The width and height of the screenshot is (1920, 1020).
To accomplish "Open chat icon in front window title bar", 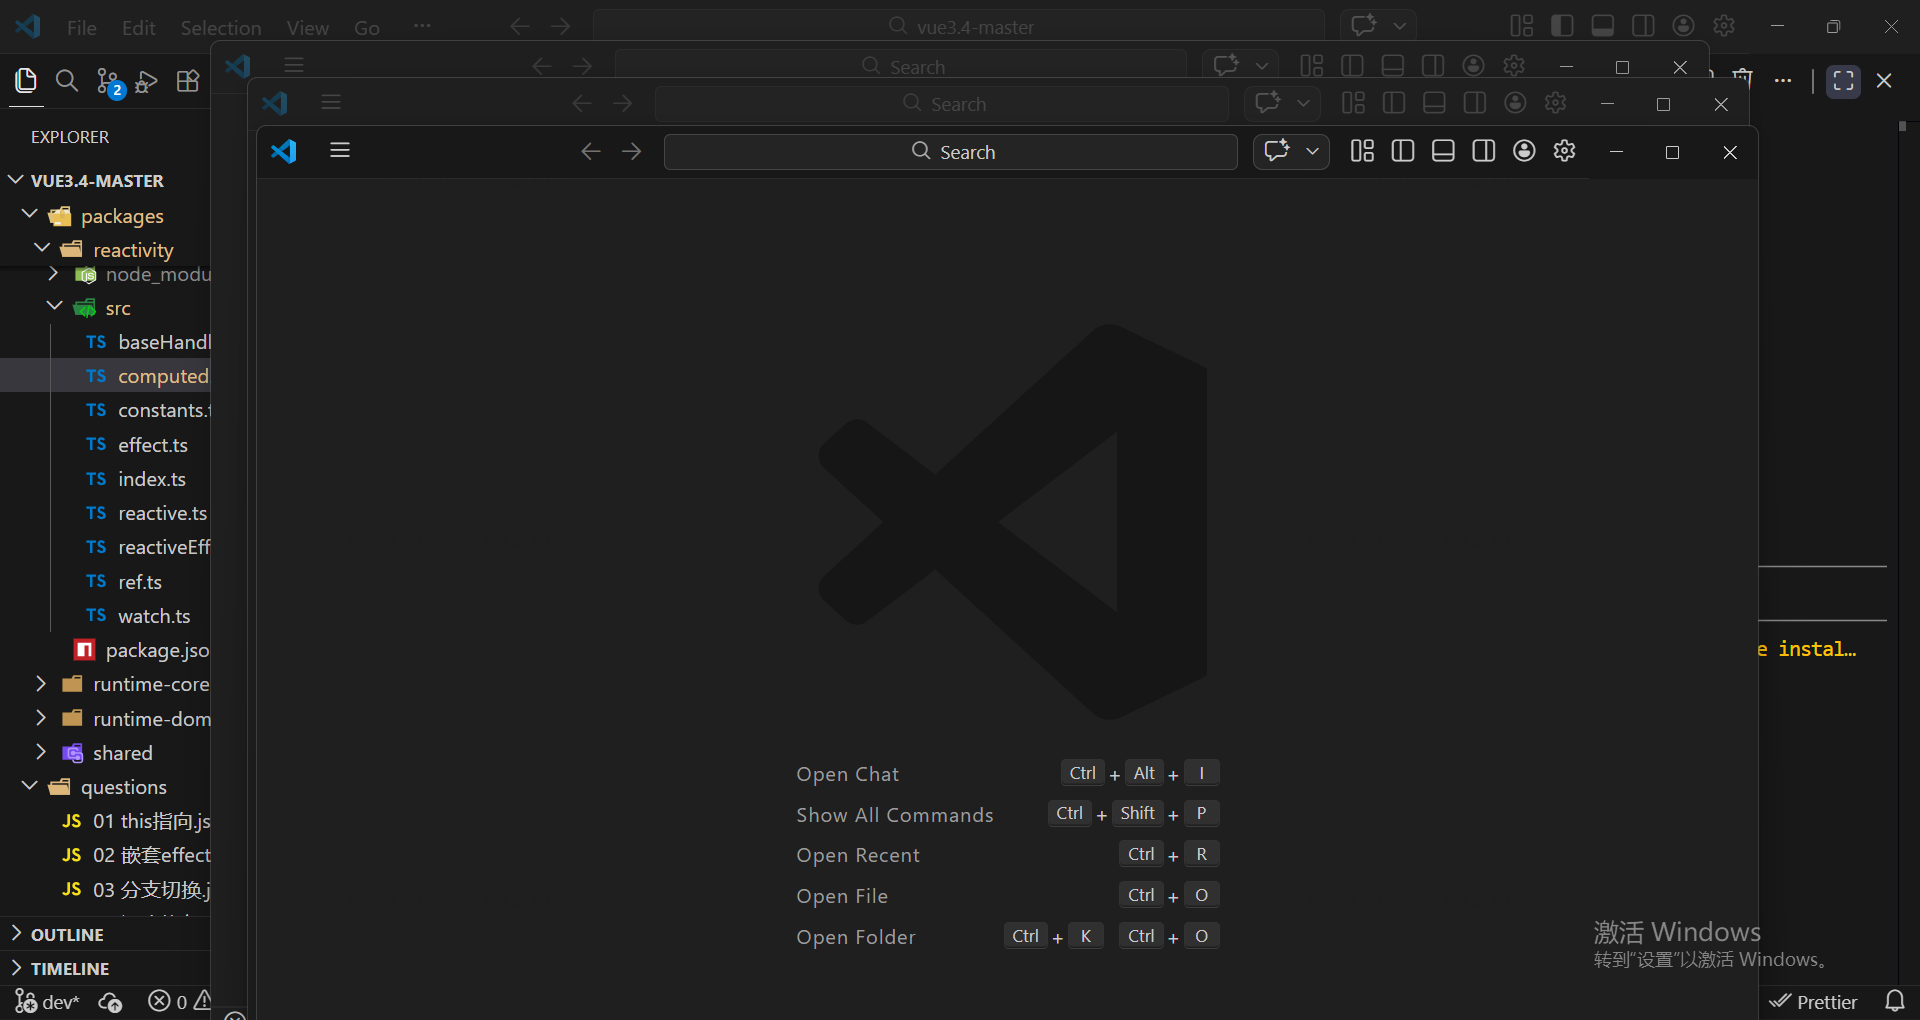I will [1277, 151].
